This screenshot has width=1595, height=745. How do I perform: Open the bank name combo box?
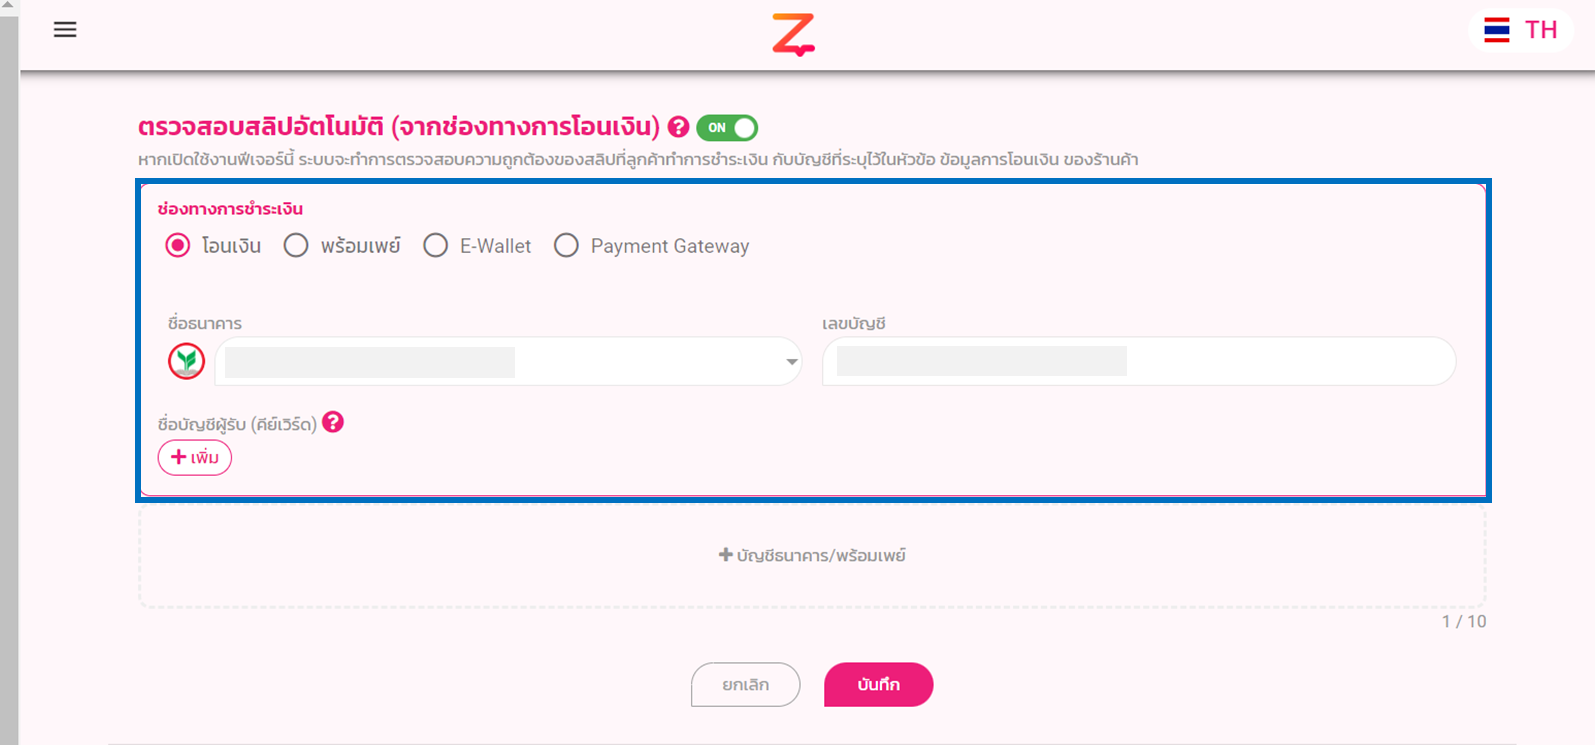click(x=500, y=362)
